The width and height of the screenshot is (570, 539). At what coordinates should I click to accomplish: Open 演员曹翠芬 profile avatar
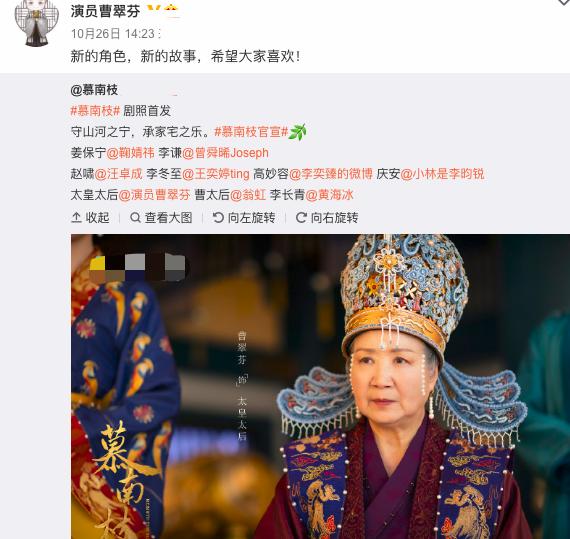[x=36, y=23]
